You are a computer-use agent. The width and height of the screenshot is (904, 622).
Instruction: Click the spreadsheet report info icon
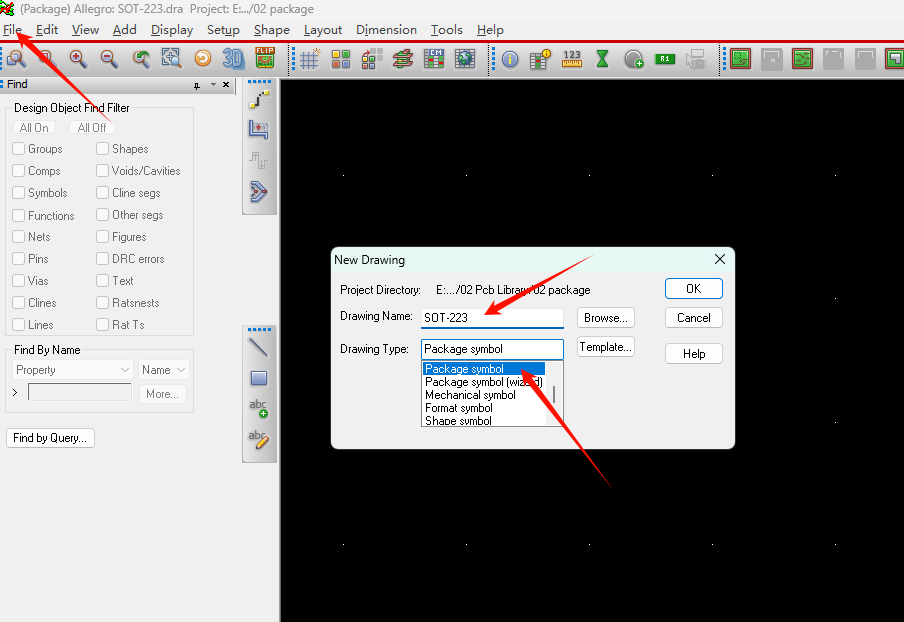540,59
